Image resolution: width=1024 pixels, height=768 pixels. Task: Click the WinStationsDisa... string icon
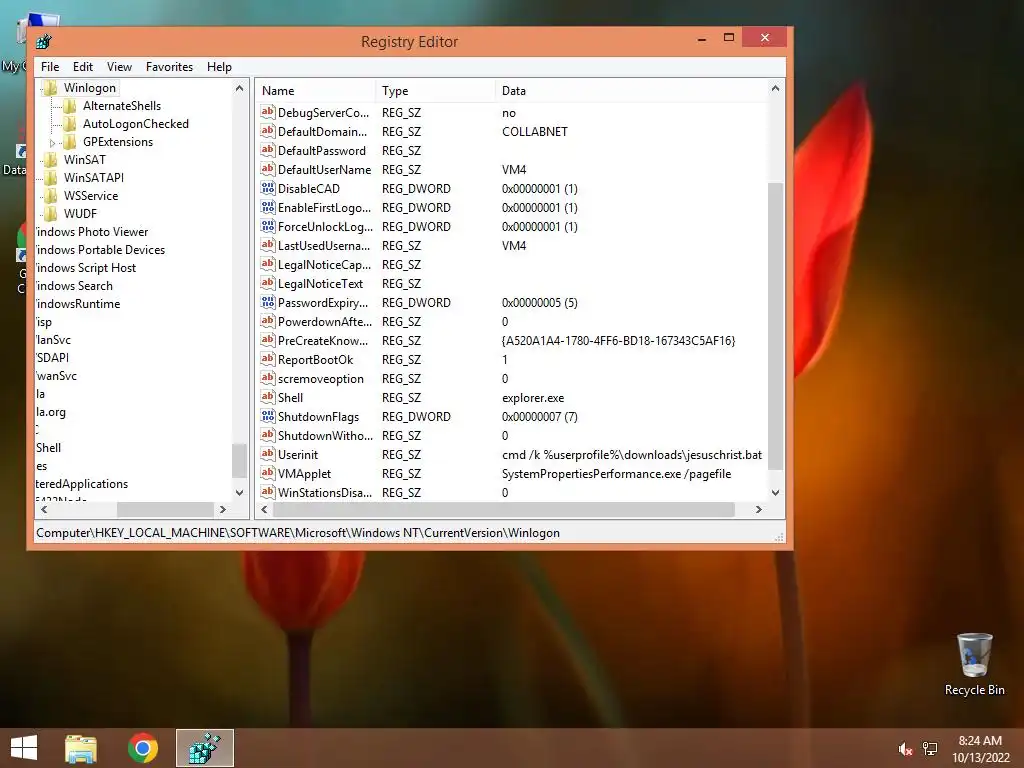point(268,491)
